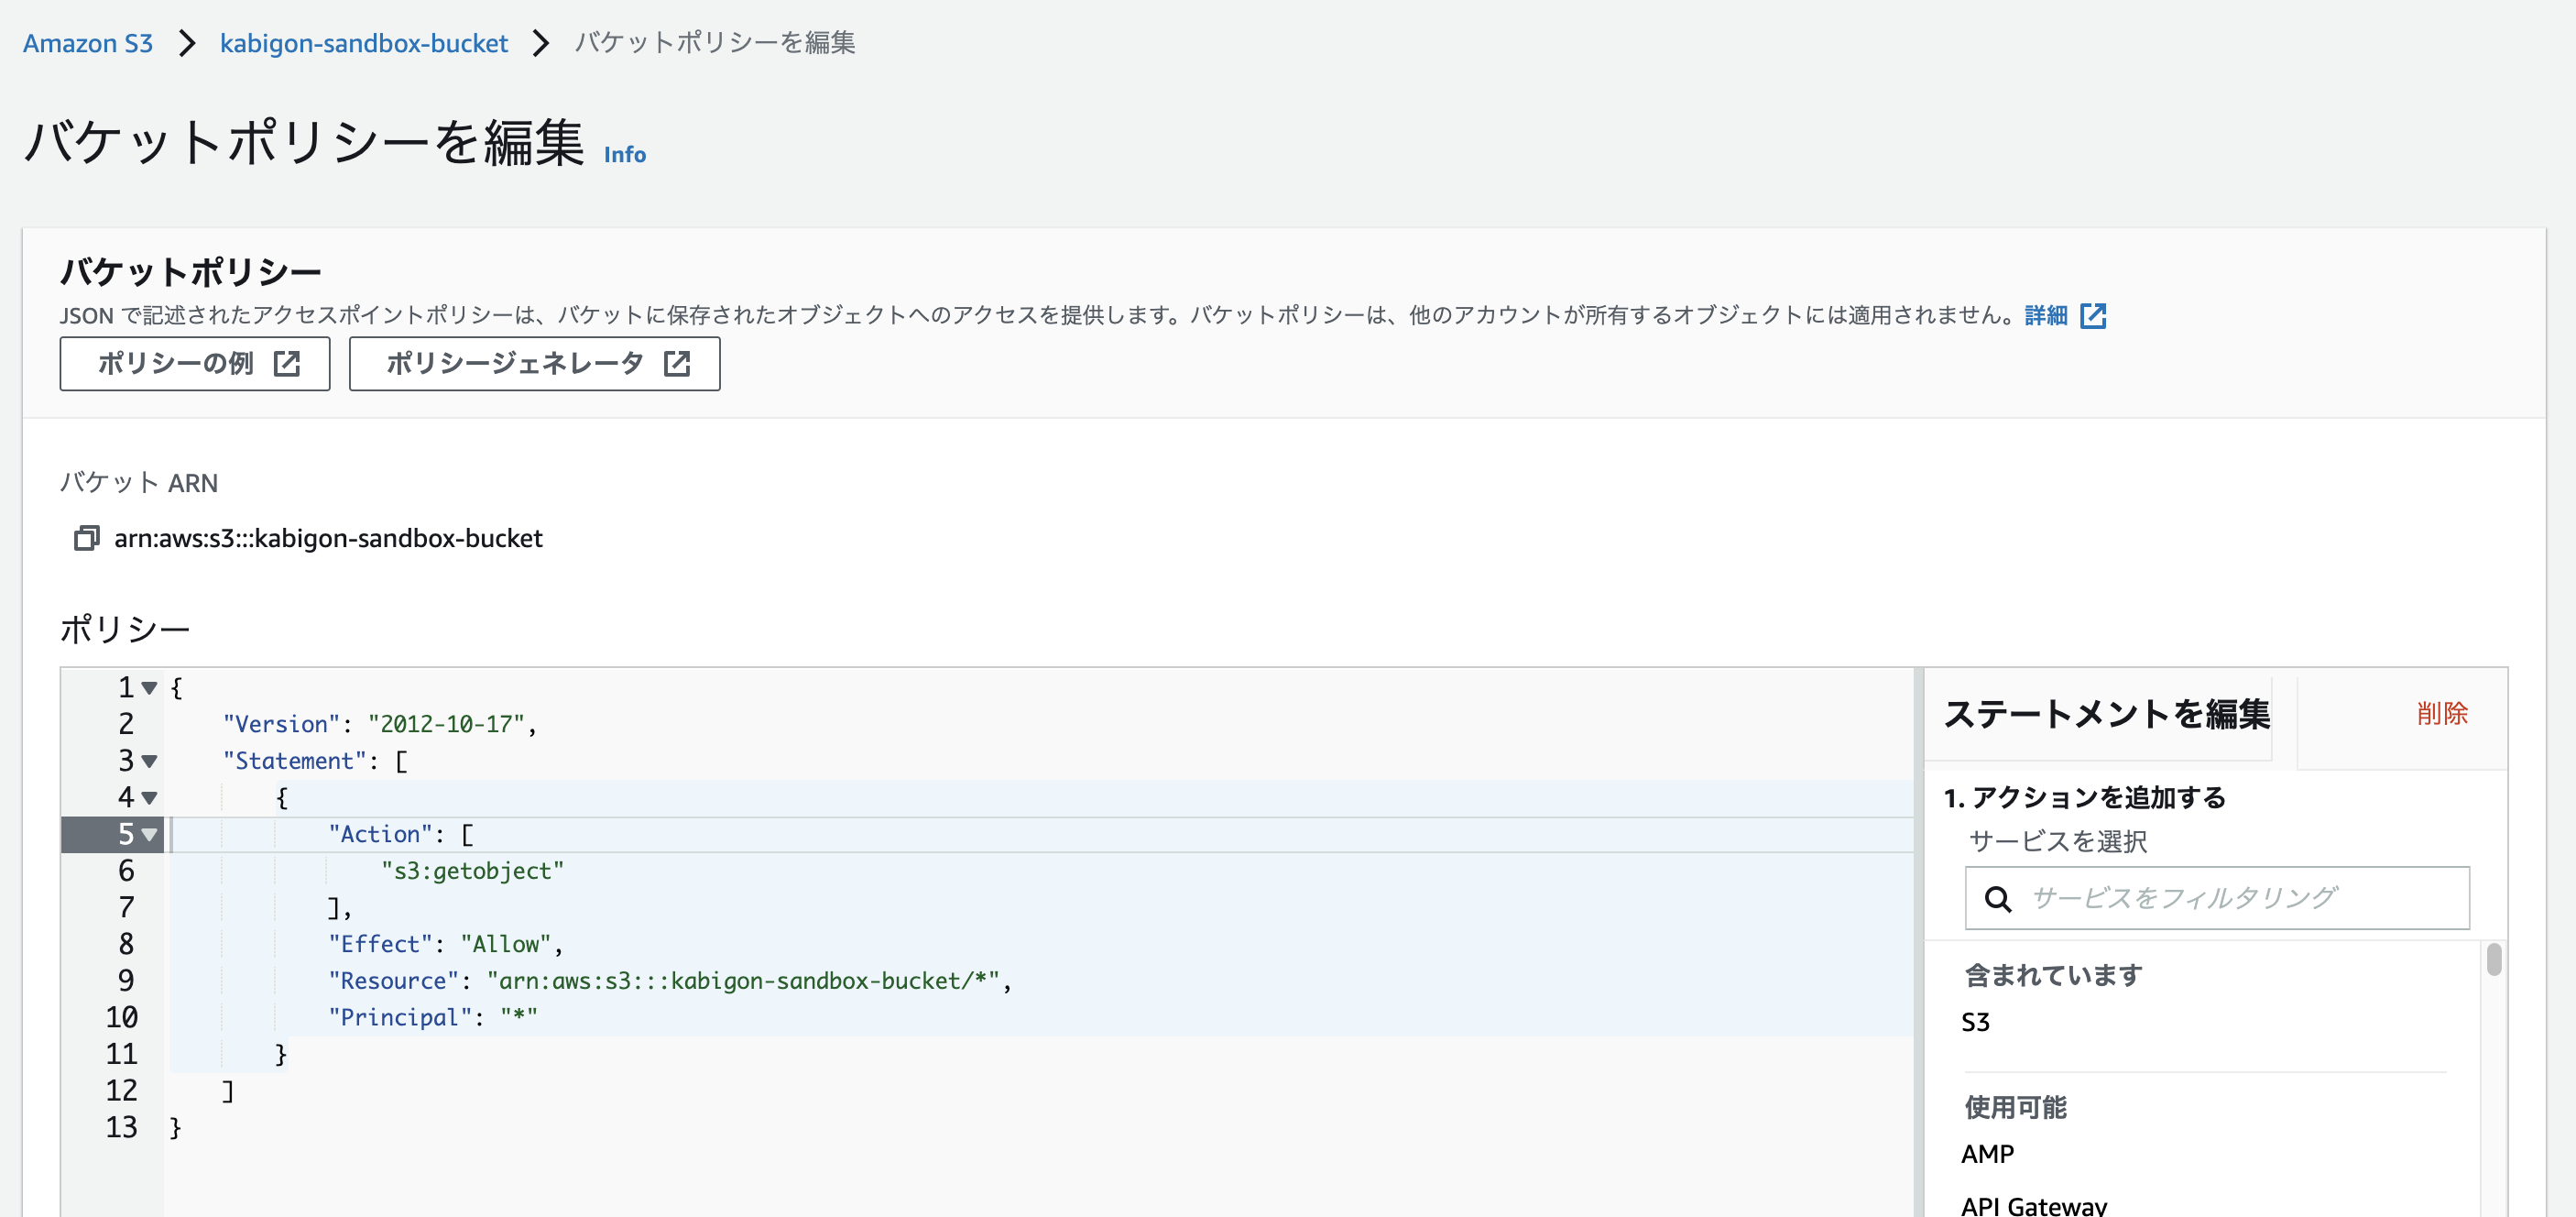Select the ステートメントを編集 tab
Viewport: 2576px width, 1217px height.
2106,714
